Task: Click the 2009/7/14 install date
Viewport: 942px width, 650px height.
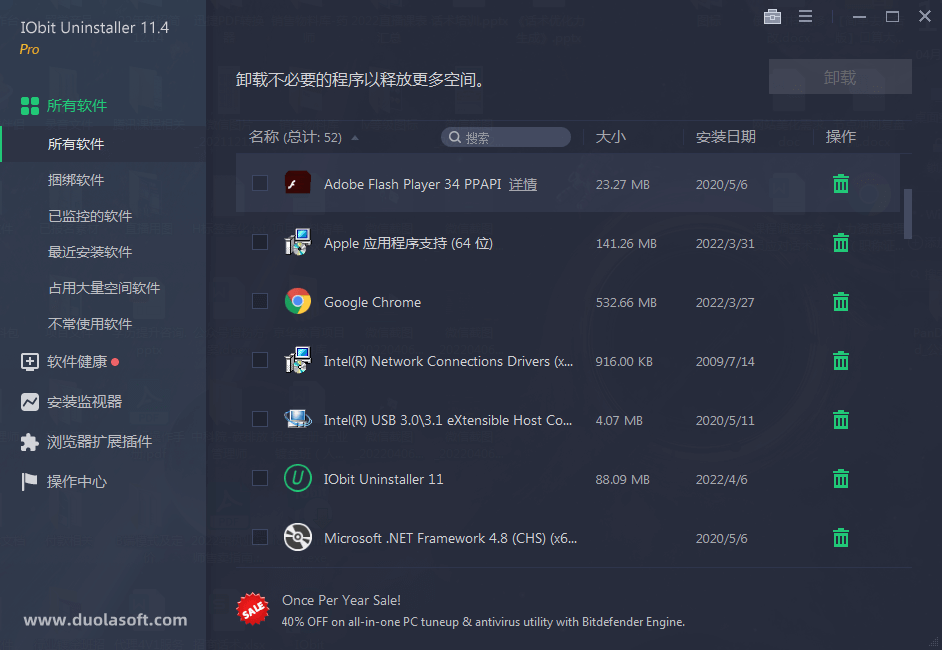Action: click(x=725, y=362)
